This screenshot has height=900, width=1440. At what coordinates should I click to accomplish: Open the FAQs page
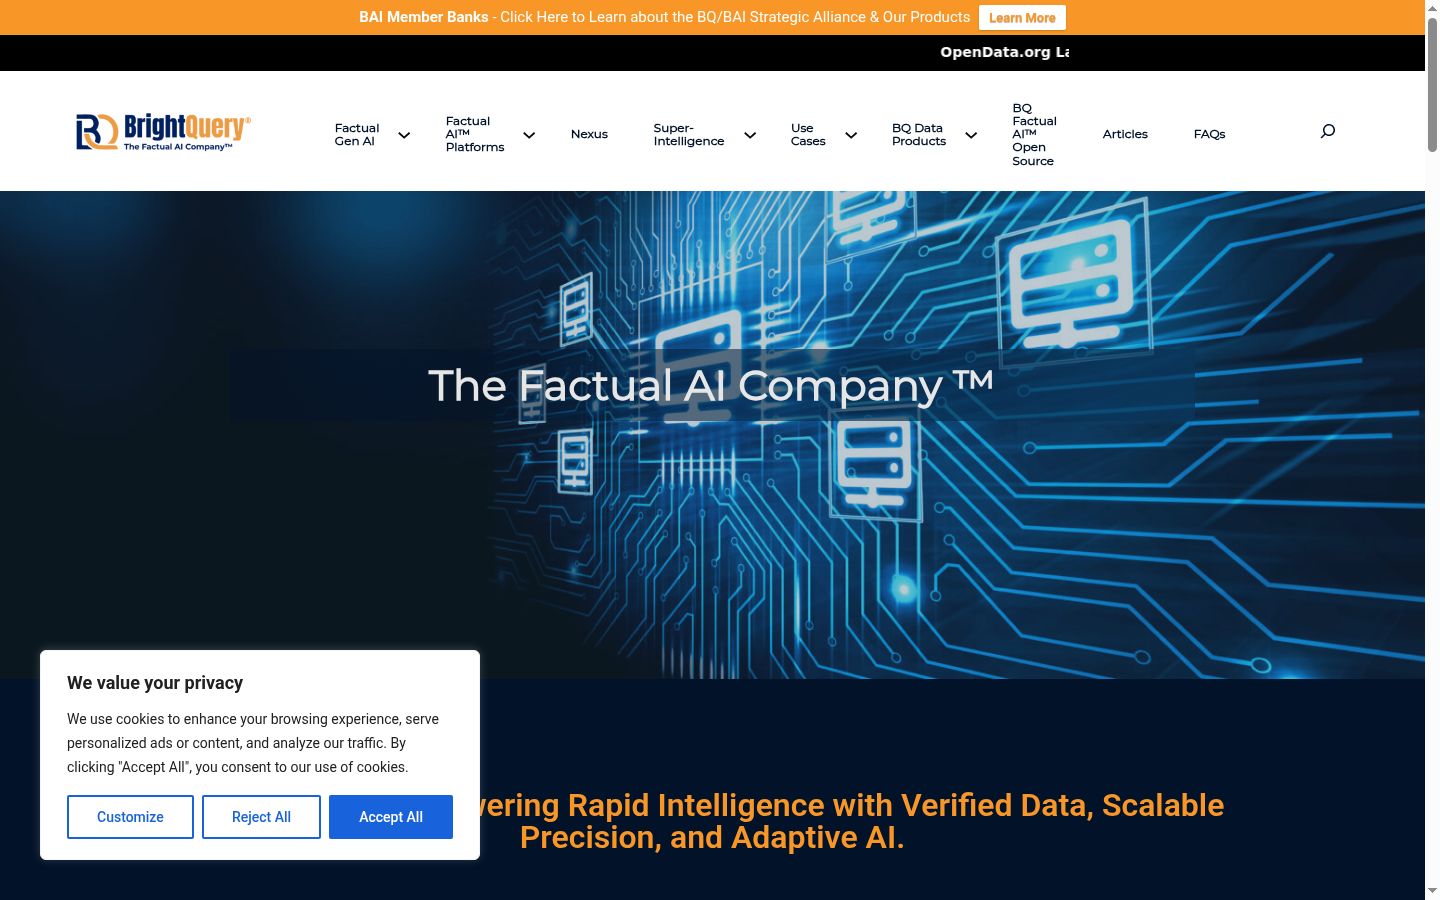pyautogui.click(x=1209, y=134)
